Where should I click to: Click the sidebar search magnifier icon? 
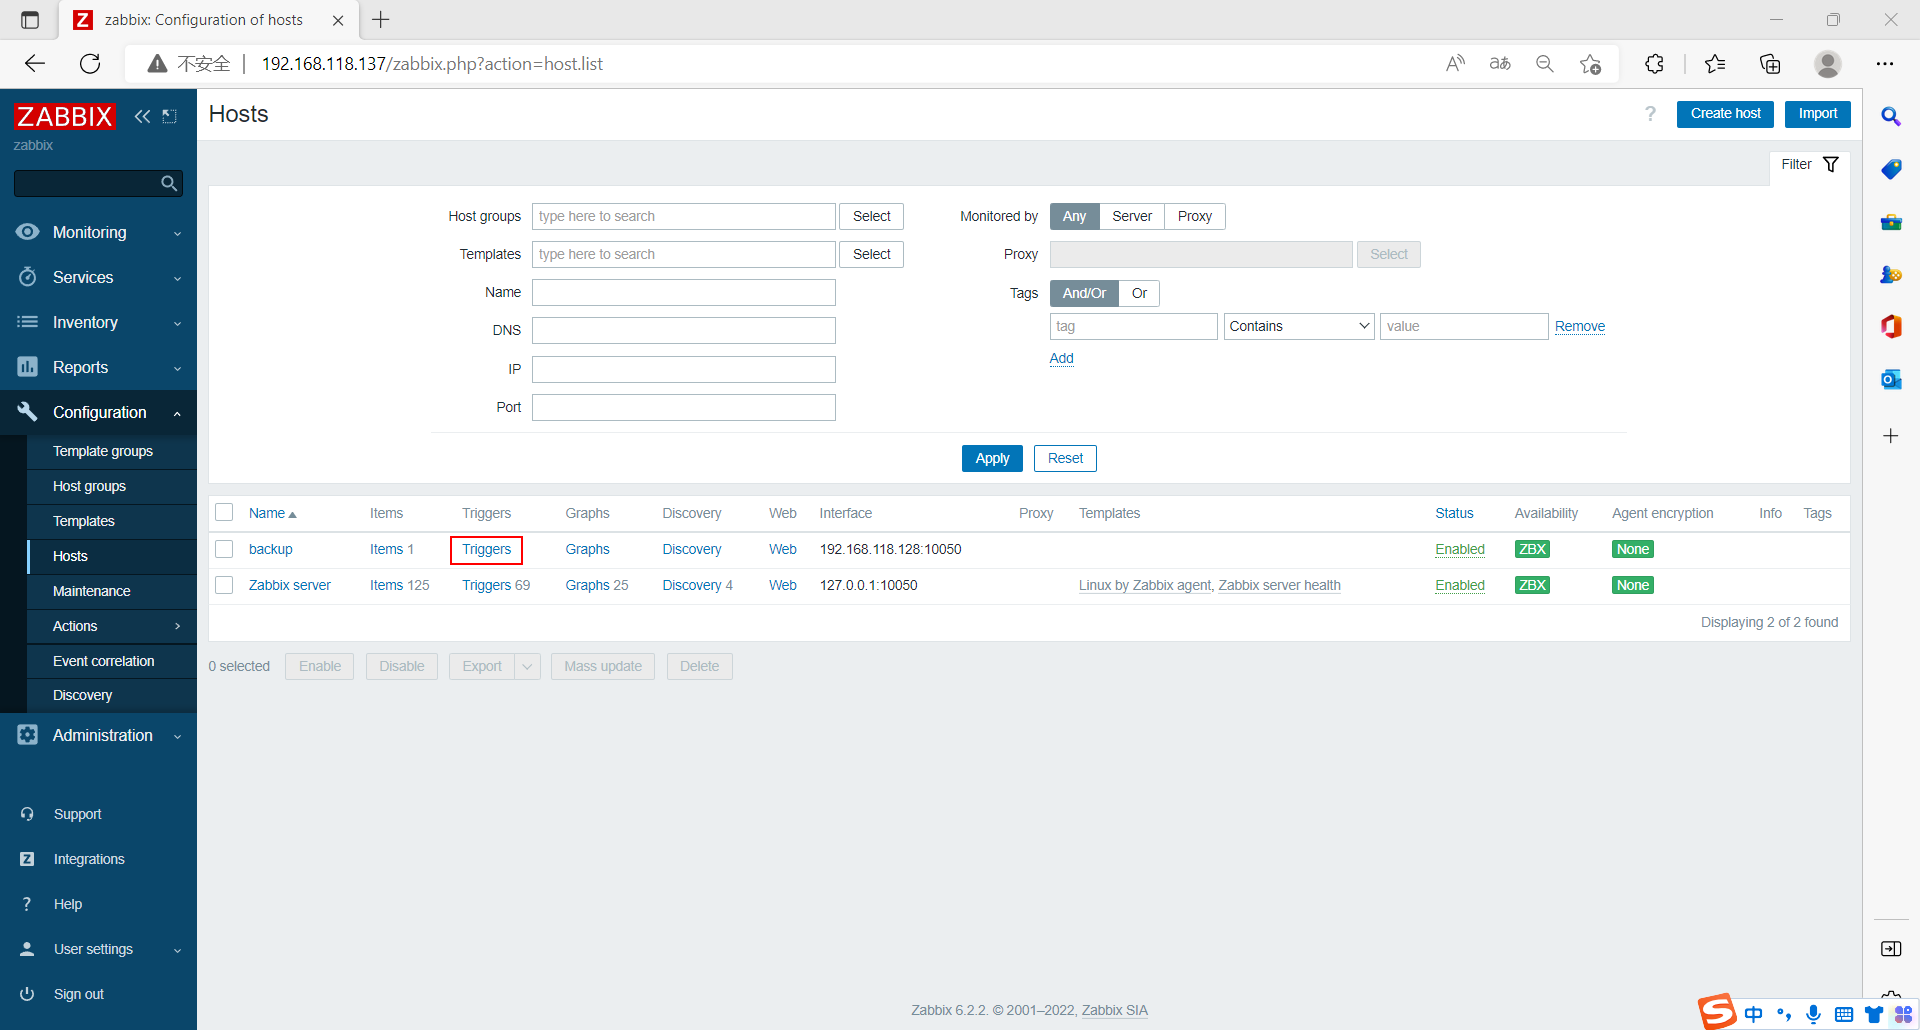tap(169, 183)
